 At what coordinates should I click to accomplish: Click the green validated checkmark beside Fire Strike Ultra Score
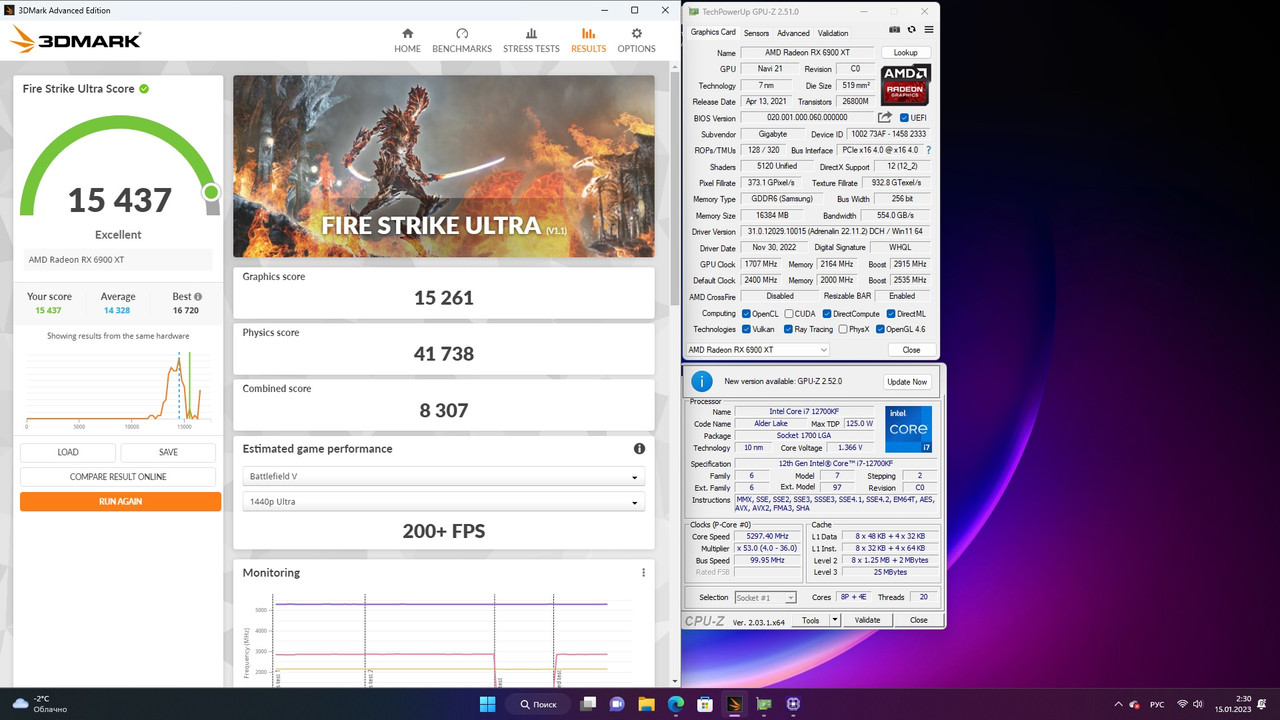[x=144, y=89]
